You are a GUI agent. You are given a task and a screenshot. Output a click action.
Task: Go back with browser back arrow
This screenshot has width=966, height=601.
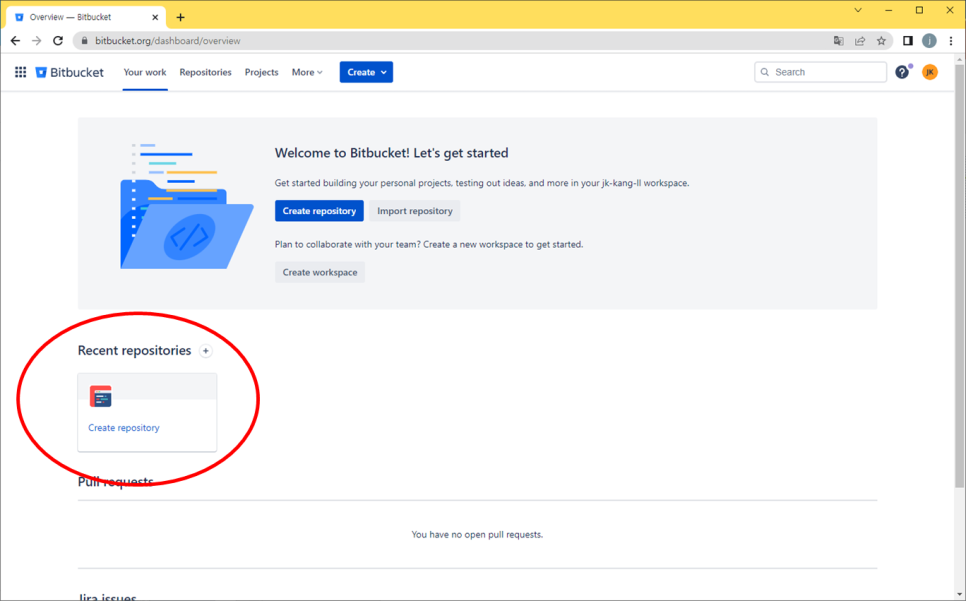click(x=15, y=41)
